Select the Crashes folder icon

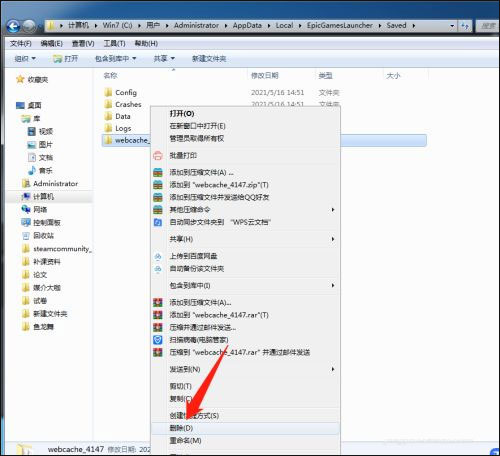pyautogui.click(x=108, y=104)
